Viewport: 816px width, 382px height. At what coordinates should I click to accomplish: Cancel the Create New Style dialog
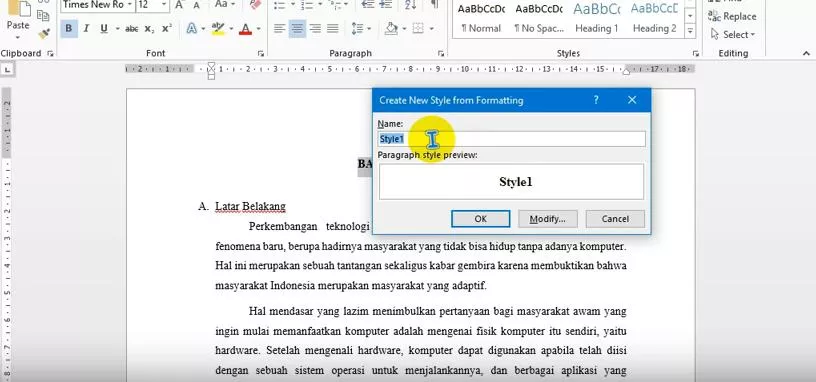(615, 219)
